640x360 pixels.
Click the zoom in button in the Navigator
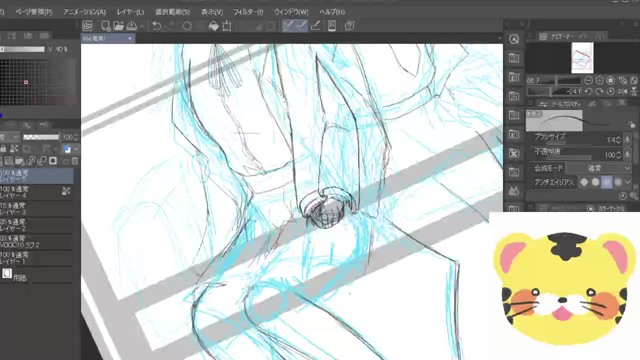tap(599, 80)
